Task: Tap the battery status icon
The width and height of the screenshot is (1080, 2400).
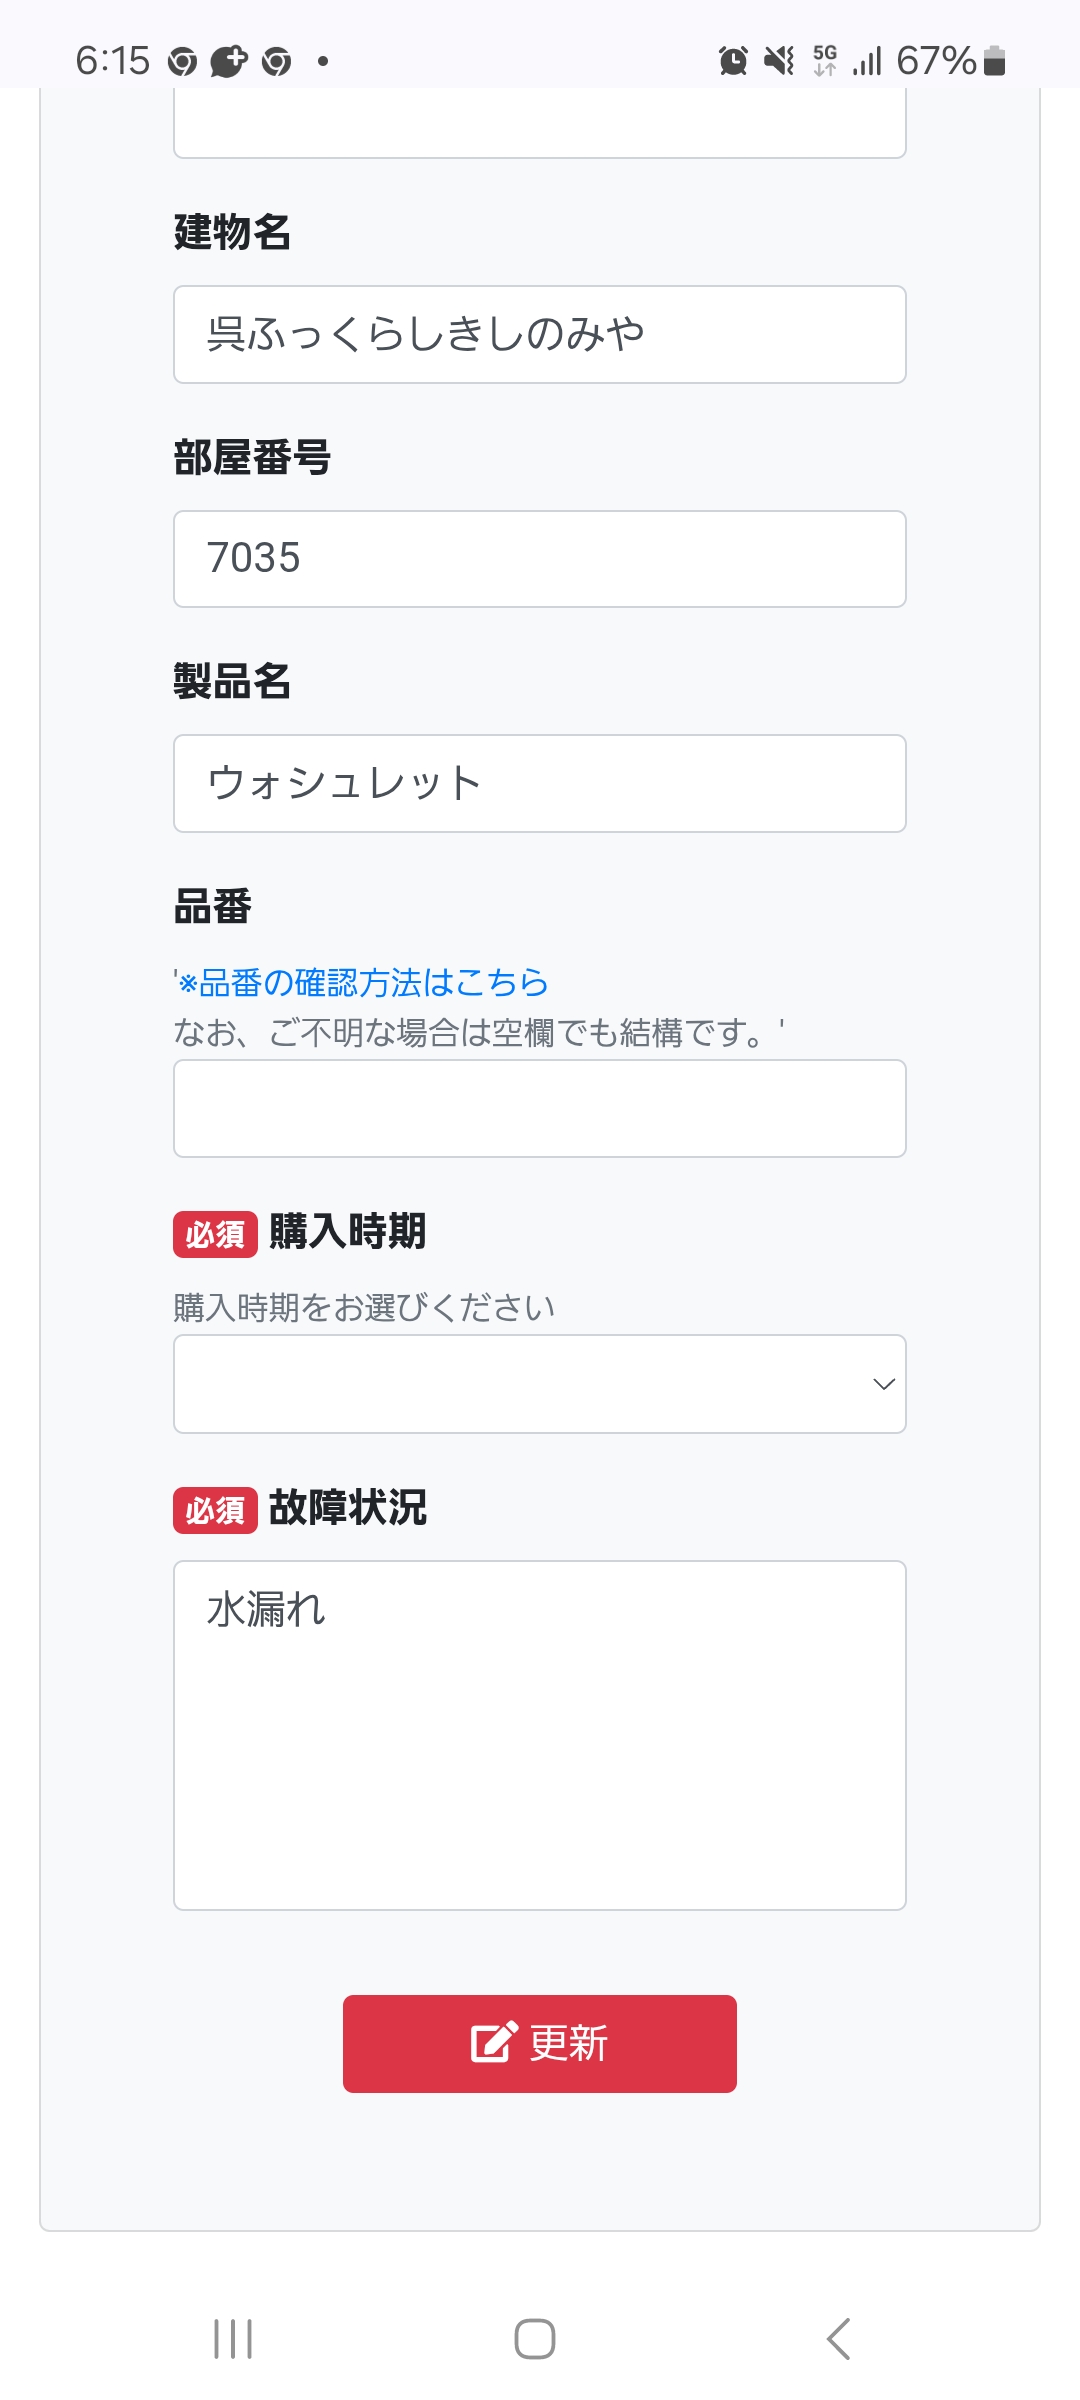Action: coord(994,61)
